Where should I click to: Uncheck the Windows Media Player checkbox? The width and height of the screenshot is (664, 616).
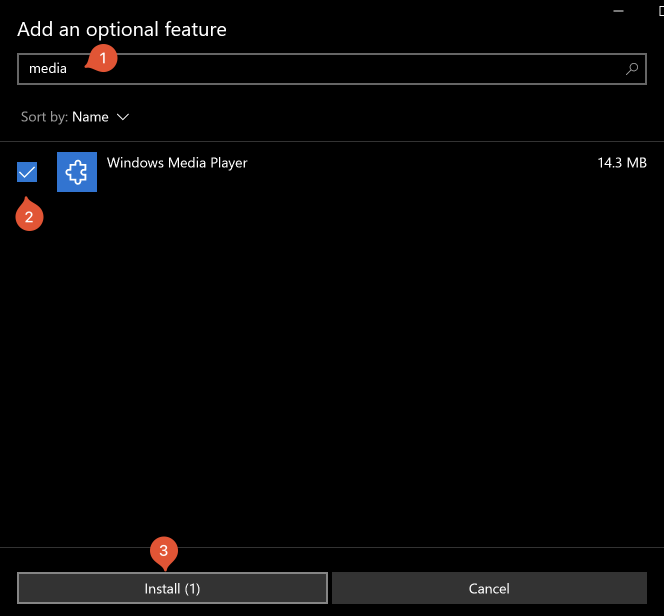(27, 172)
